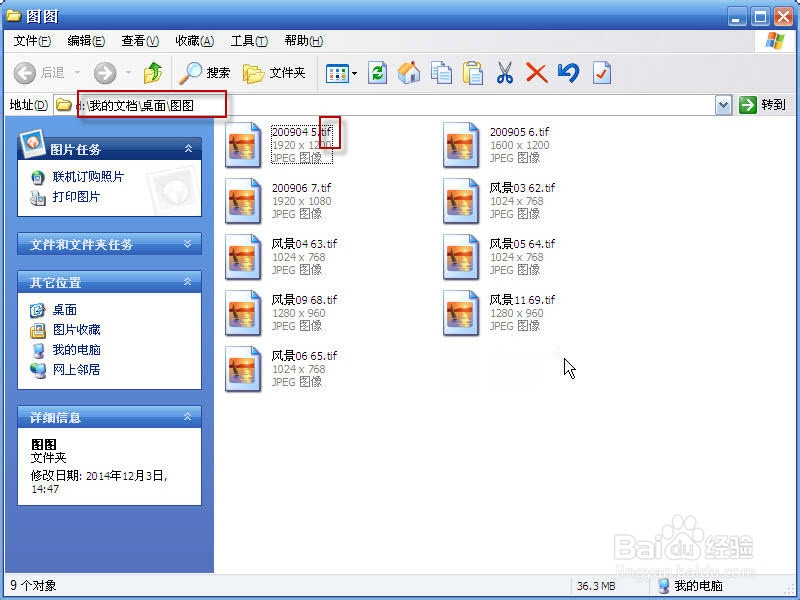
Task: Click the Paste clipboard icon
Action: [x=473, y=72]
